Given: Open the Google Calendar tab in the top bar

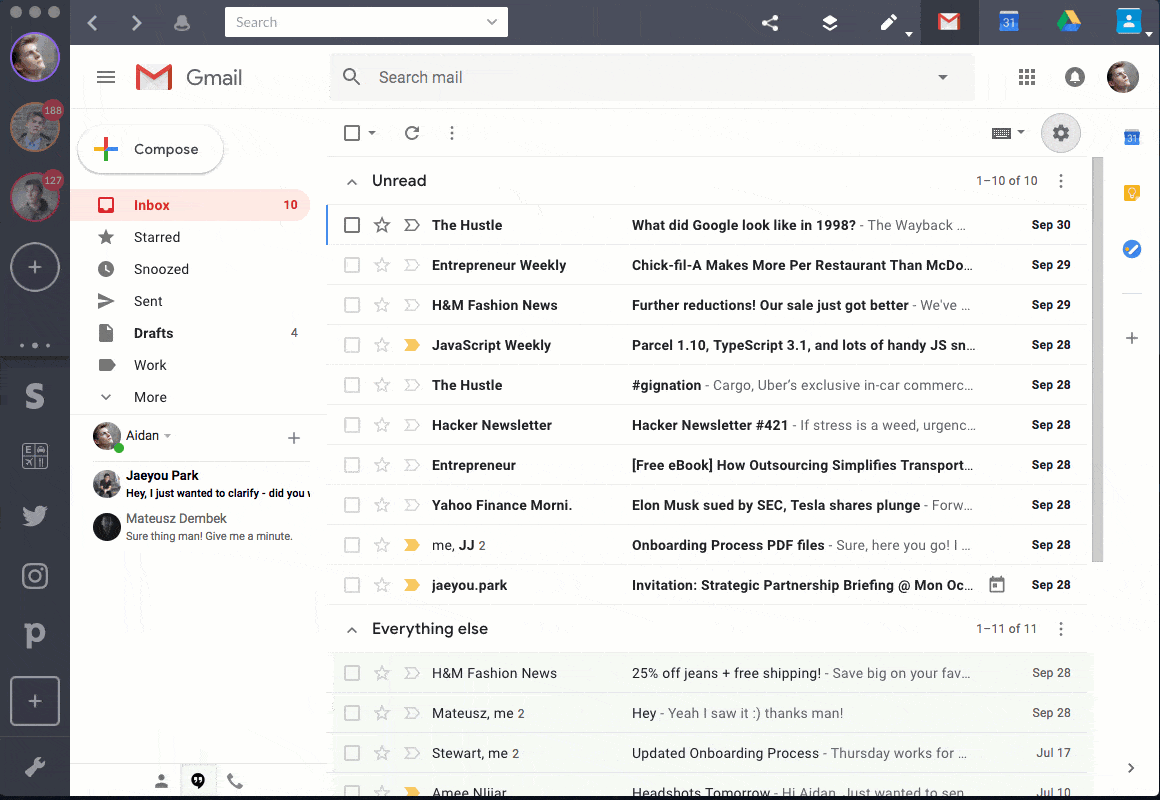Looking at the screenshot, I should point(1009,21).
